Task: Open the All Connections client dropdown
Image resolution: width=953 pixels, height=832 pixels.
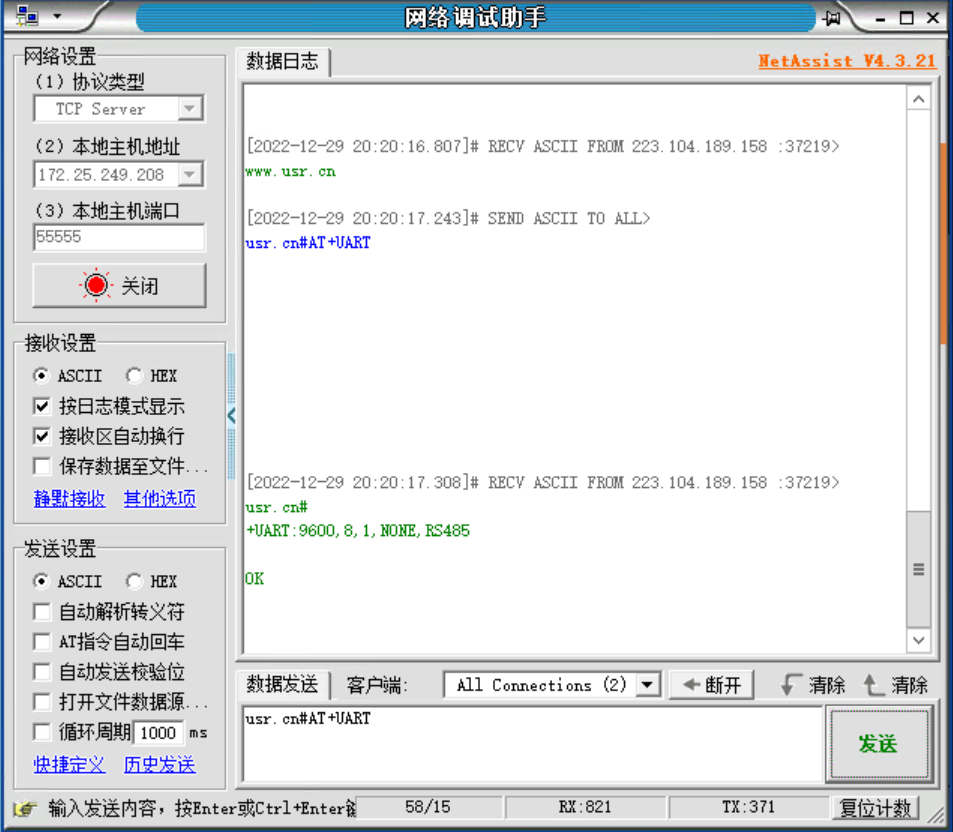Action: pos(649,685)
